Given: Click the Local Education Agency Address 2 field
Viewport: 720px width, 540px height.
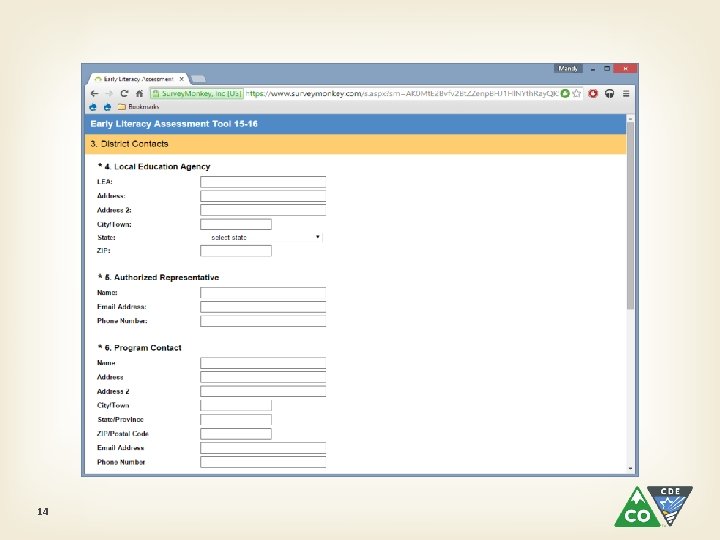Looking at the screenshot, I should pos(263,210).
